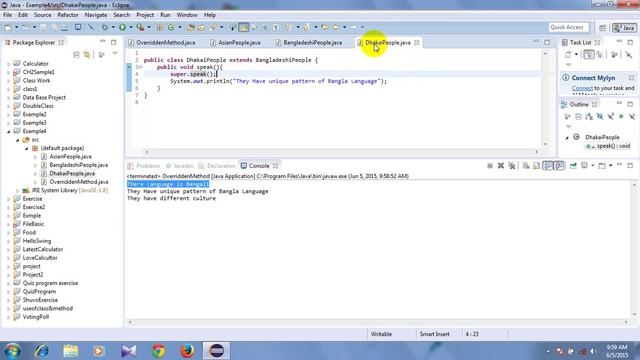Click Terminate in the Console toolbar
The width and height of the screenshot is (640, 360).
(490, 166)
